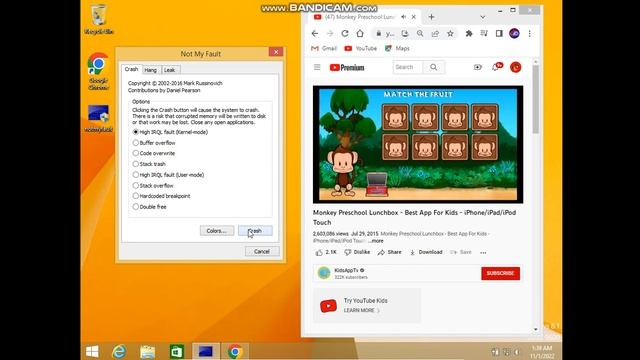Mute the Monkey Preschool tab audio icon
The width and height of the screenshot is (640, 360).
pos(404,17)
